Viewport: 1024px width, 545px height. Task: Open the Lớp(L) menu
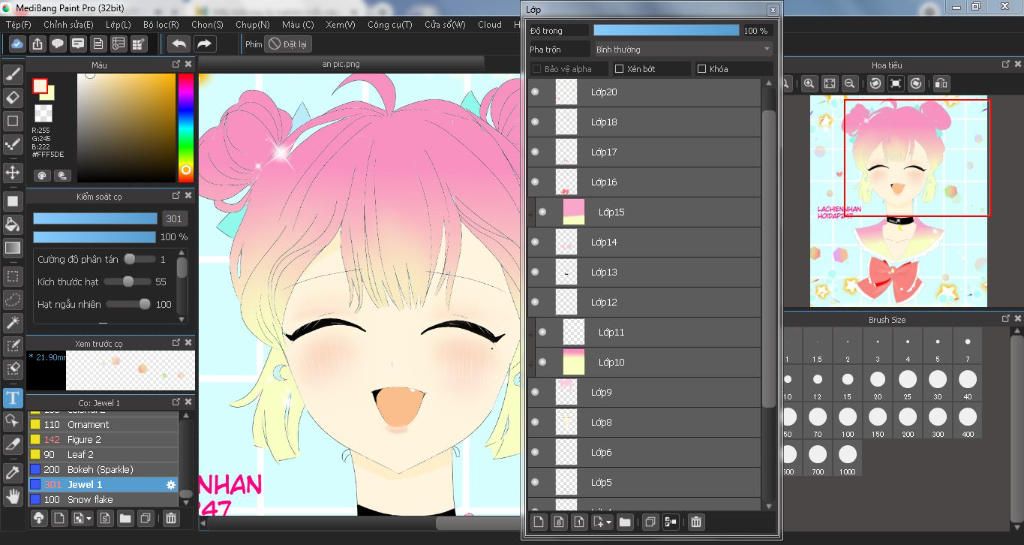118,25
